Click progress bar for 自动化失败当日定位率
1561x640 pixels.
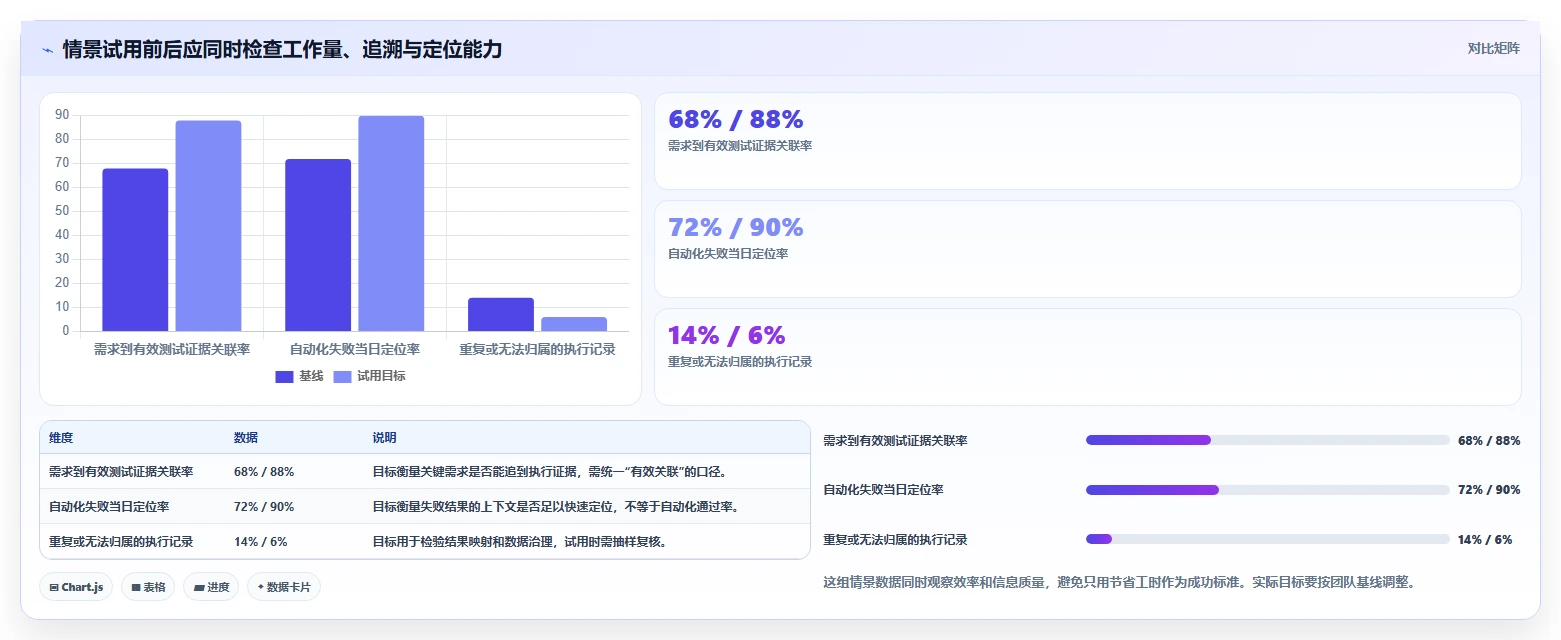coord(1268,490)
